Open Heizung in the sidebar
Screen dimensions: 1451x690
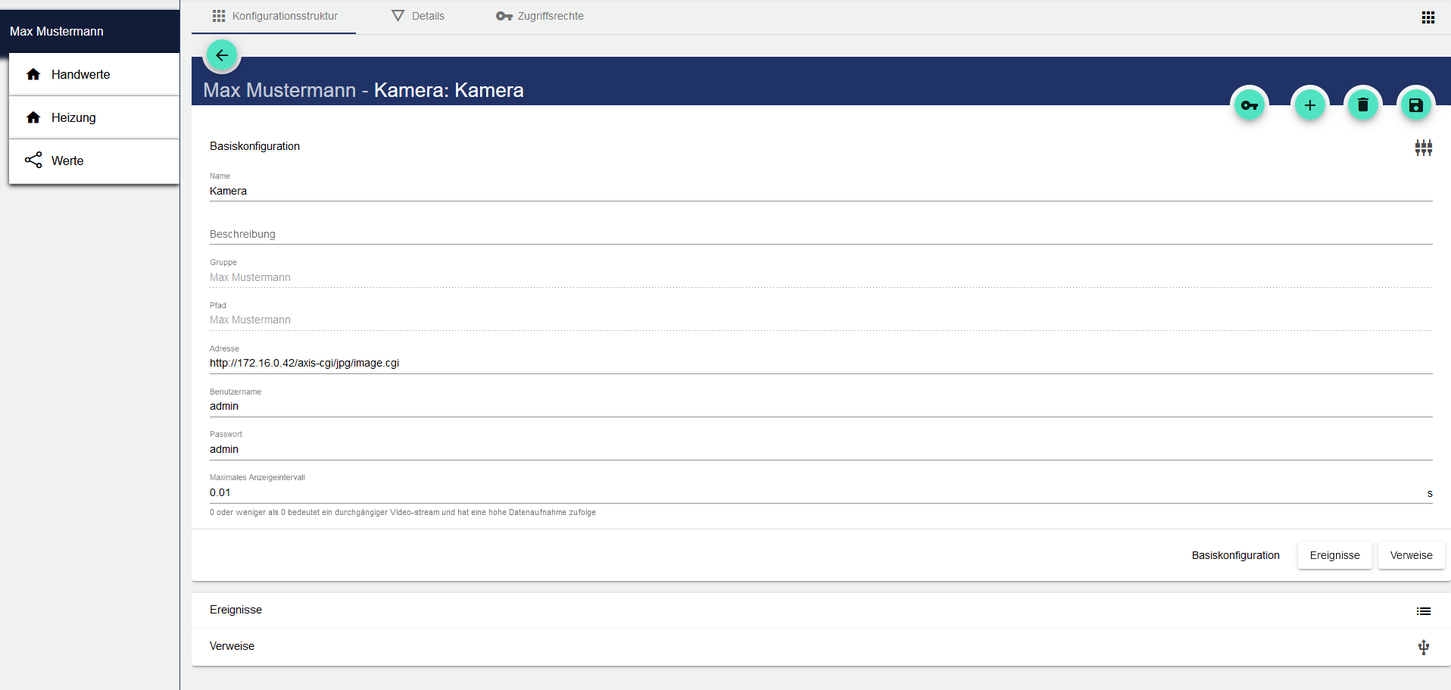coord(74,118)
